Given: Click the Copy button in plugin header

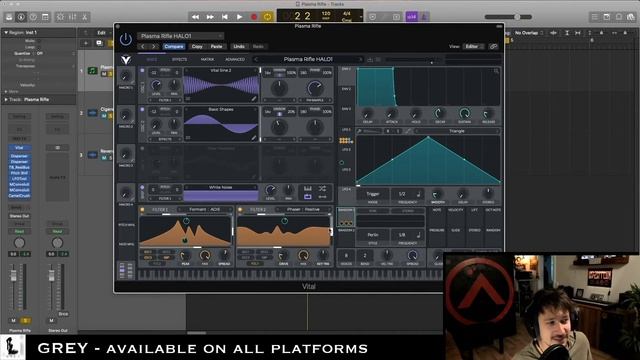Looking at the screenshot, I should coord(197,47).
